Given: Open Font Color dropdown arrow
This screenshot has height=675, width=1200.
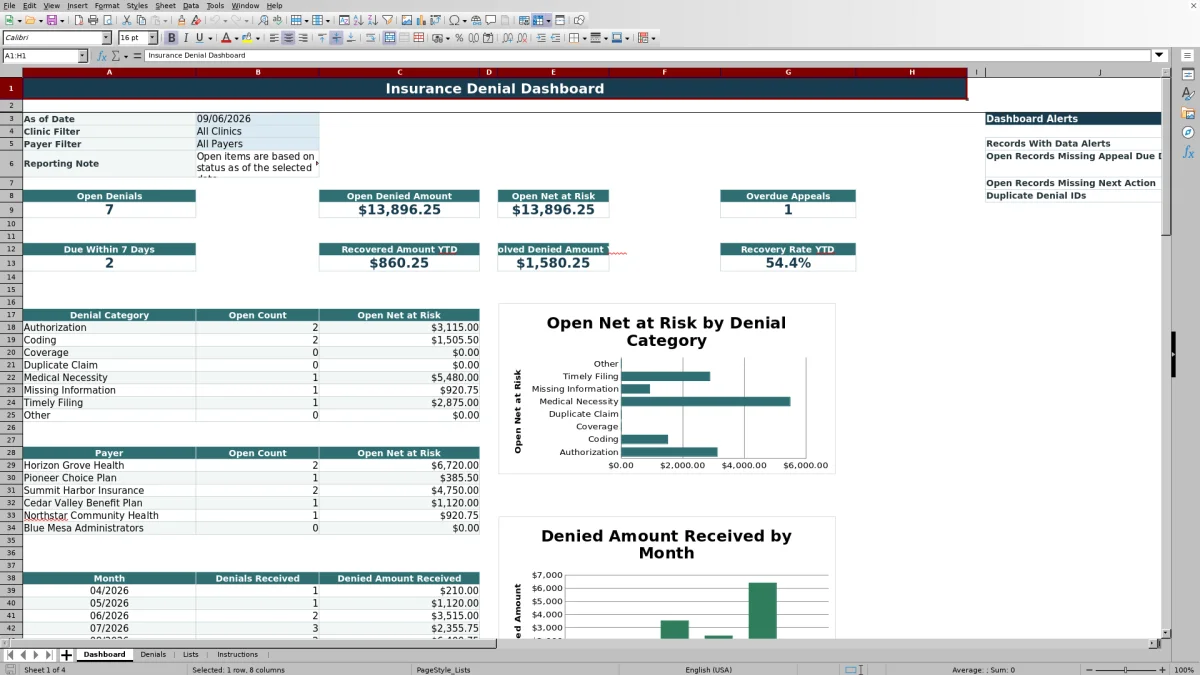Looking at the screenshot, I should (236, 38).
